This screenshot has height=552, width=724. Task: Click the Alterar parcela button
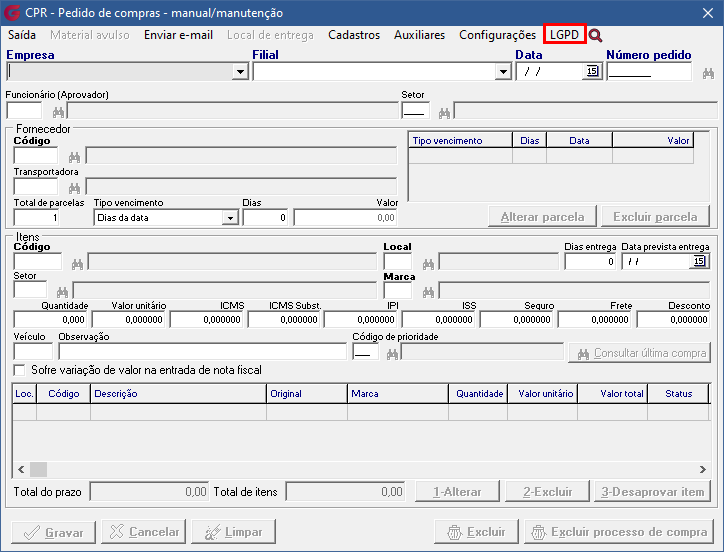[543, 217]
